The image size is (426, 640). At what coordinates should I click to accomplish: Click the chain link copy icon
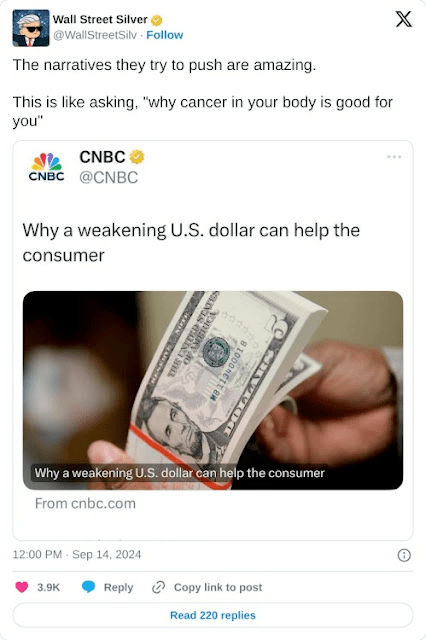[x=158, y=587]
